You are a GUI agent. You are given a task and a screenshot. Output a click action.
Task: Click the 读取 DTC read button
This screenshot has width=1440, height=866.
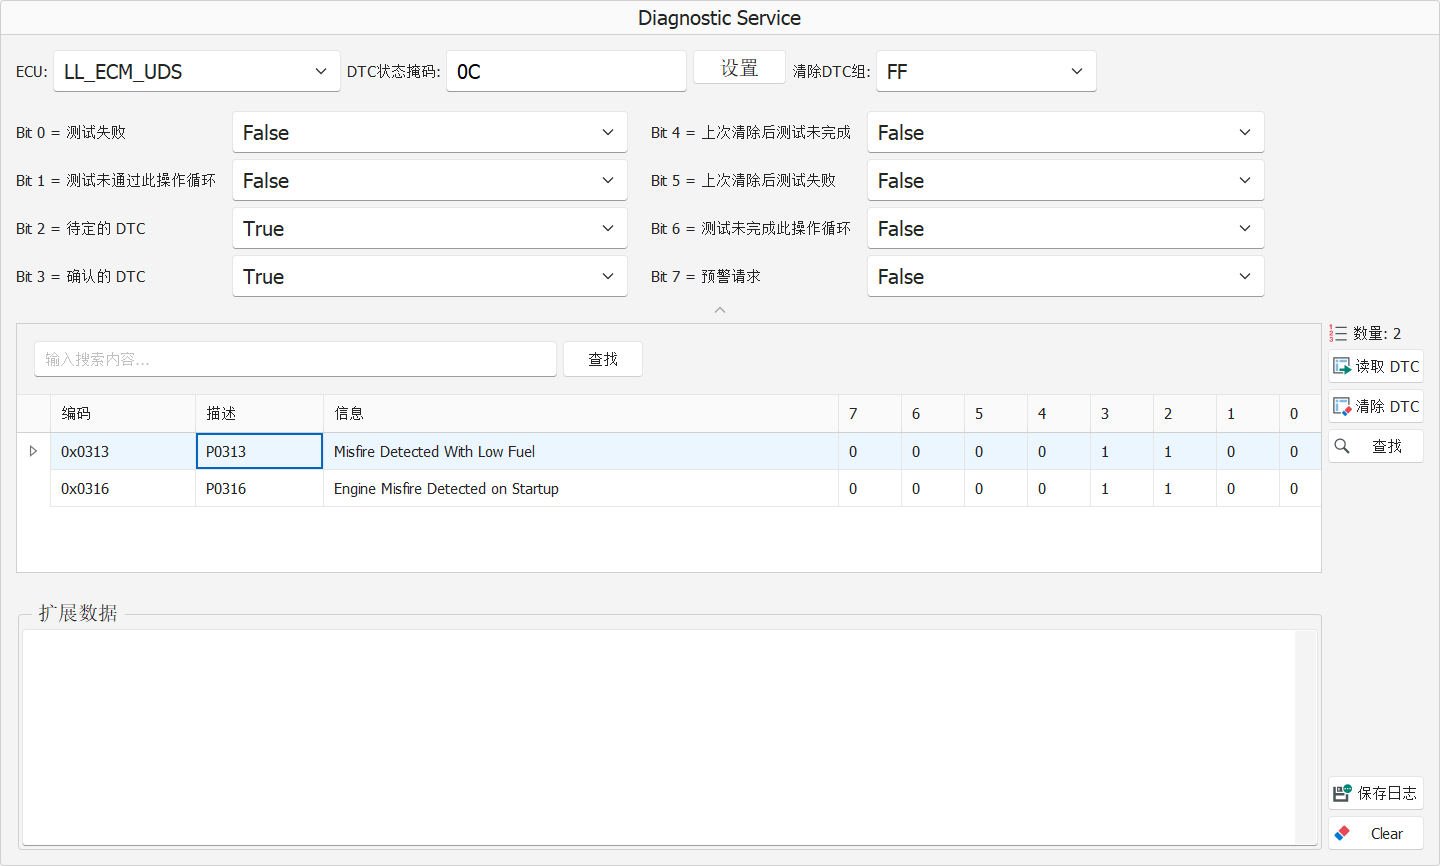pyautogui.click(x=1376, y=366)
